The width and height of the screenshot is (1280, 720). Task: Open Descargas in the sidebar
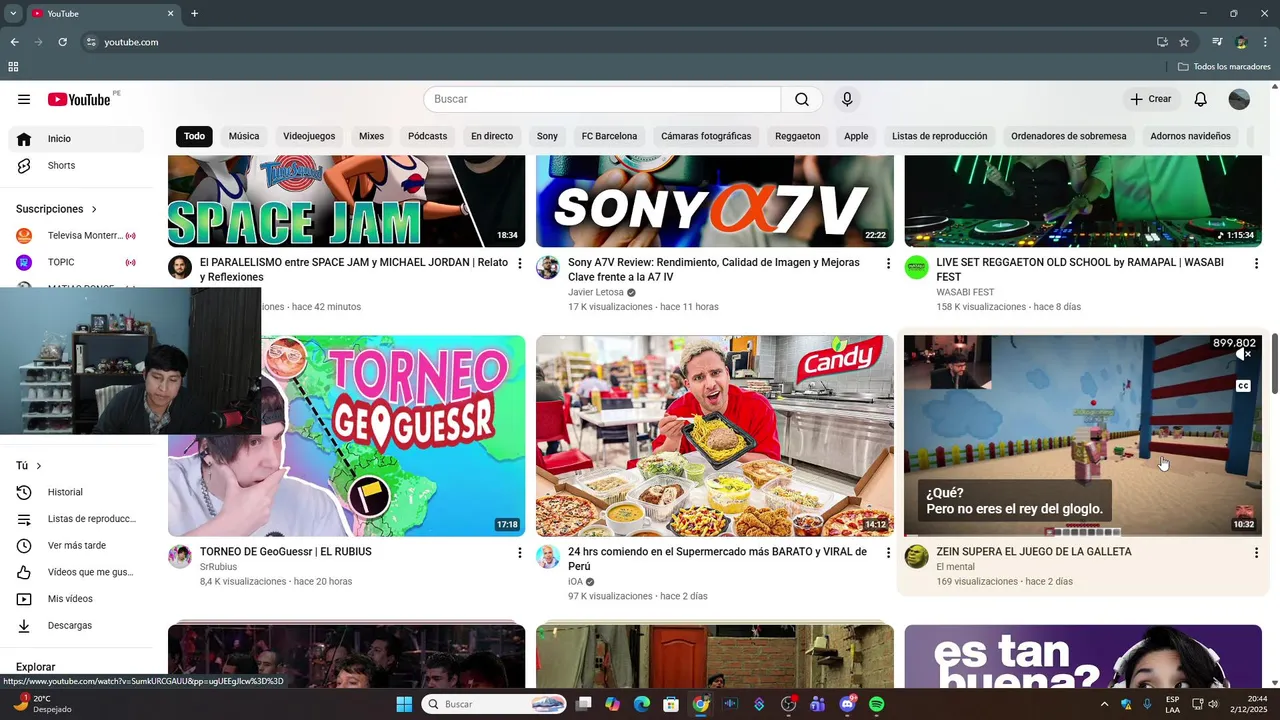tap(76, 625)
